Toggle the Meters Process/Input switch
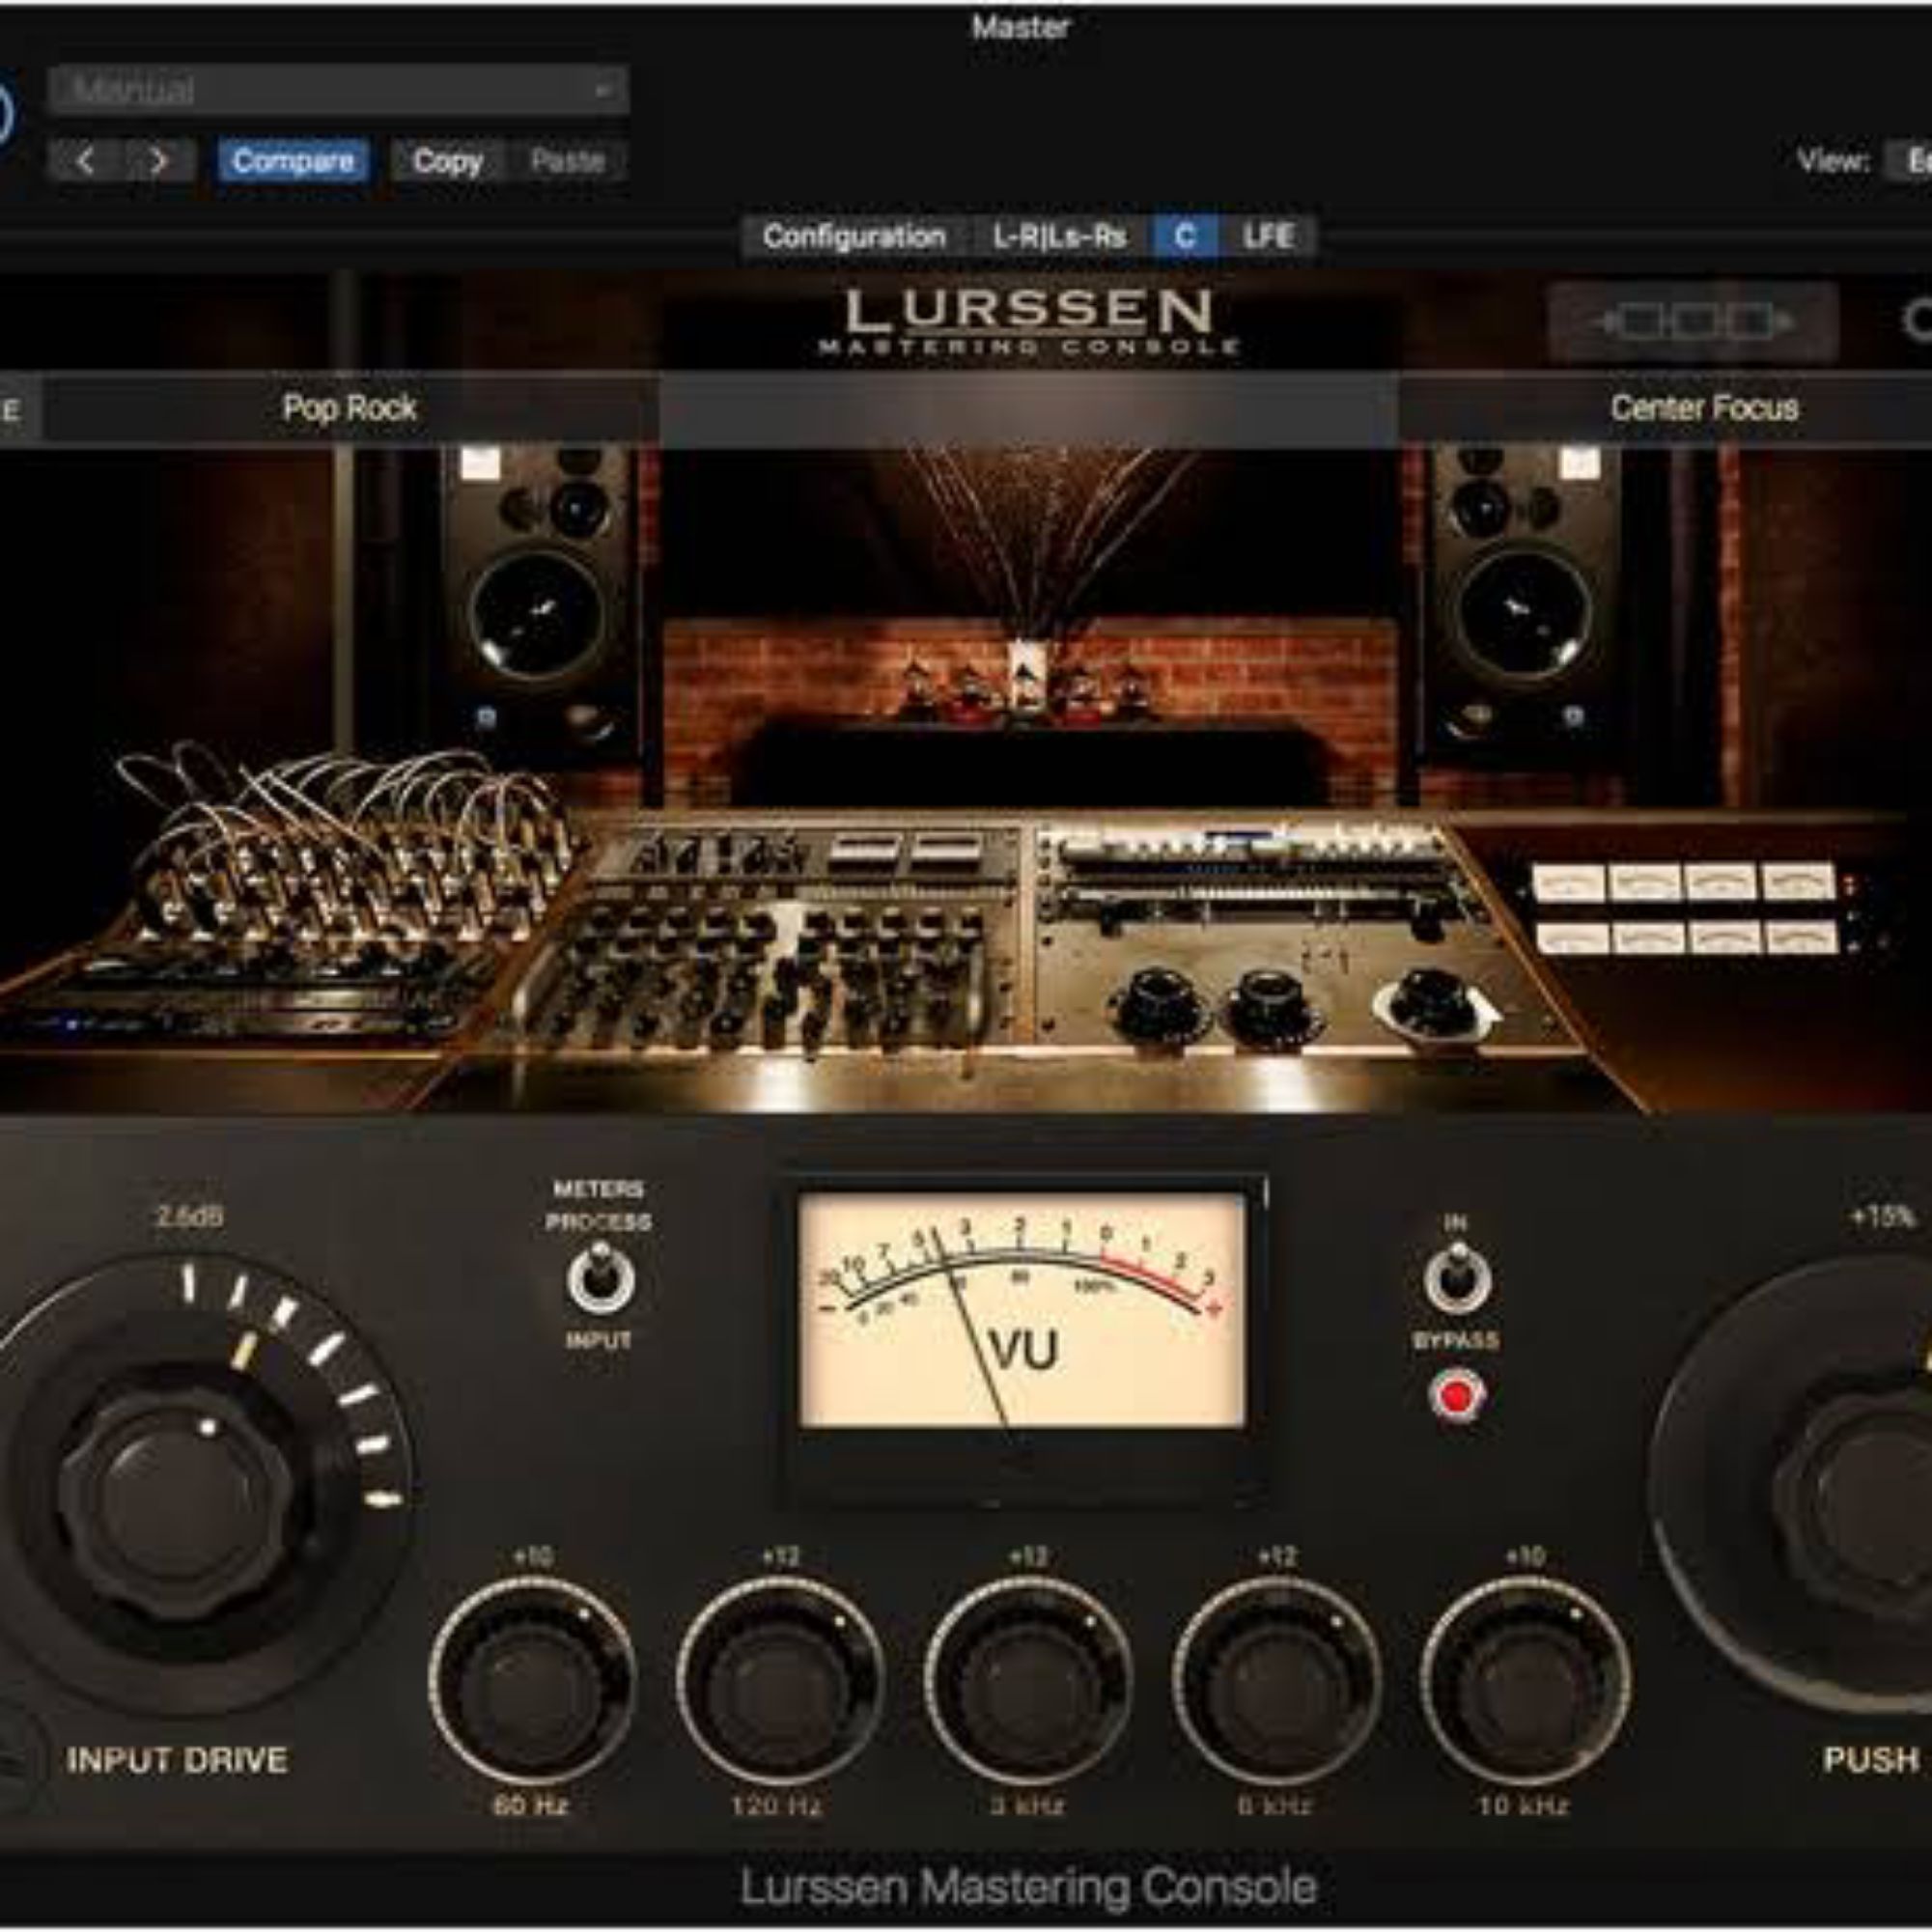 click(600, 1279)
